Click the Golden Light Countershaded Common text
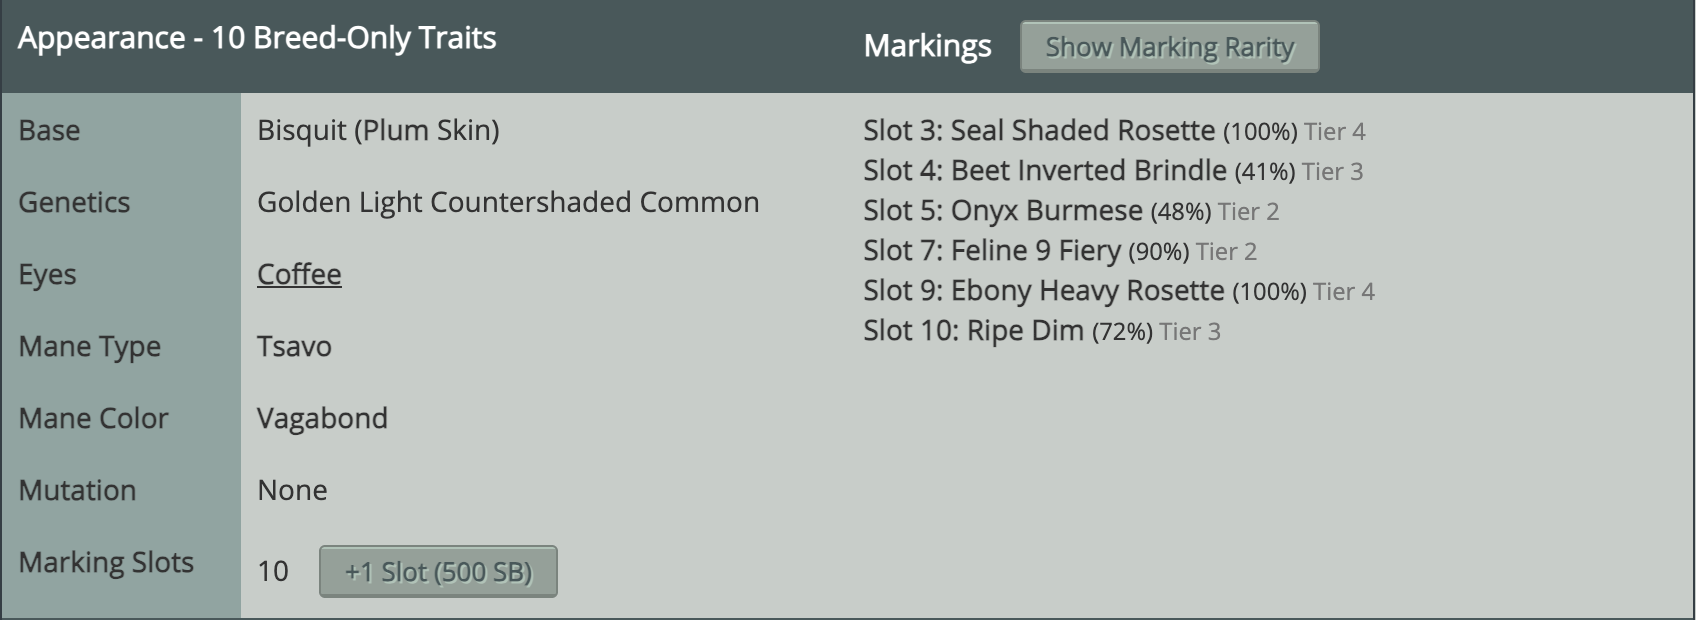This screenshot has height=620, width=1696. click(508, 202)
